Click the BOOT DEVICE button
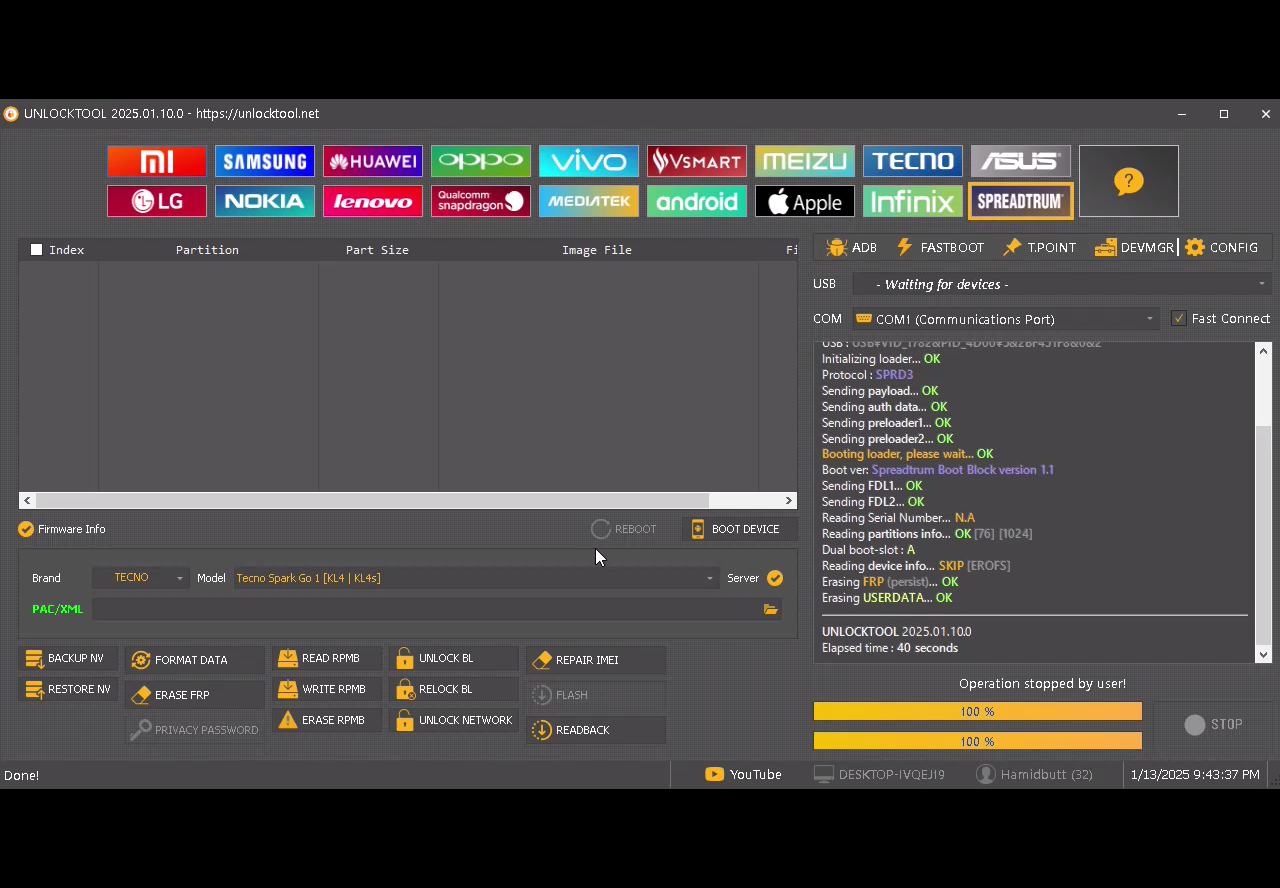 [739, 529]
